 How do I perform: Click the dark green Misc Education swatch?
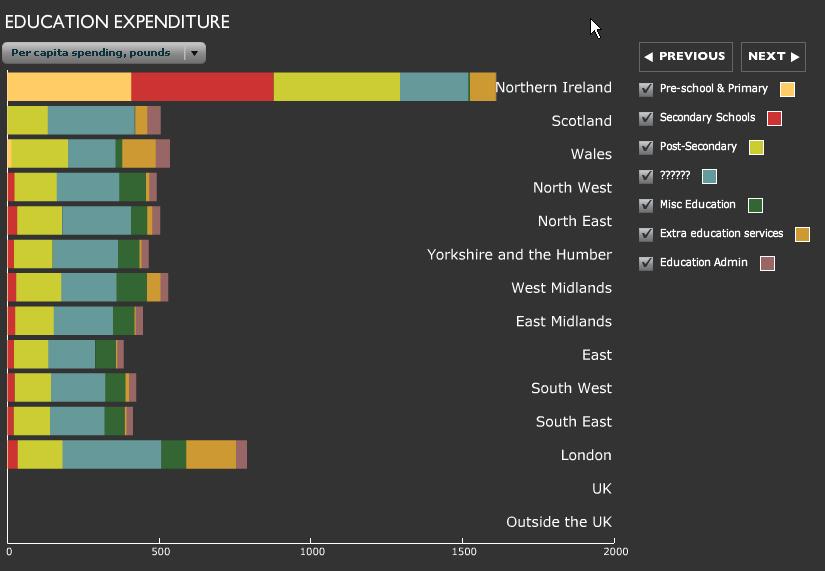point(755,206)
